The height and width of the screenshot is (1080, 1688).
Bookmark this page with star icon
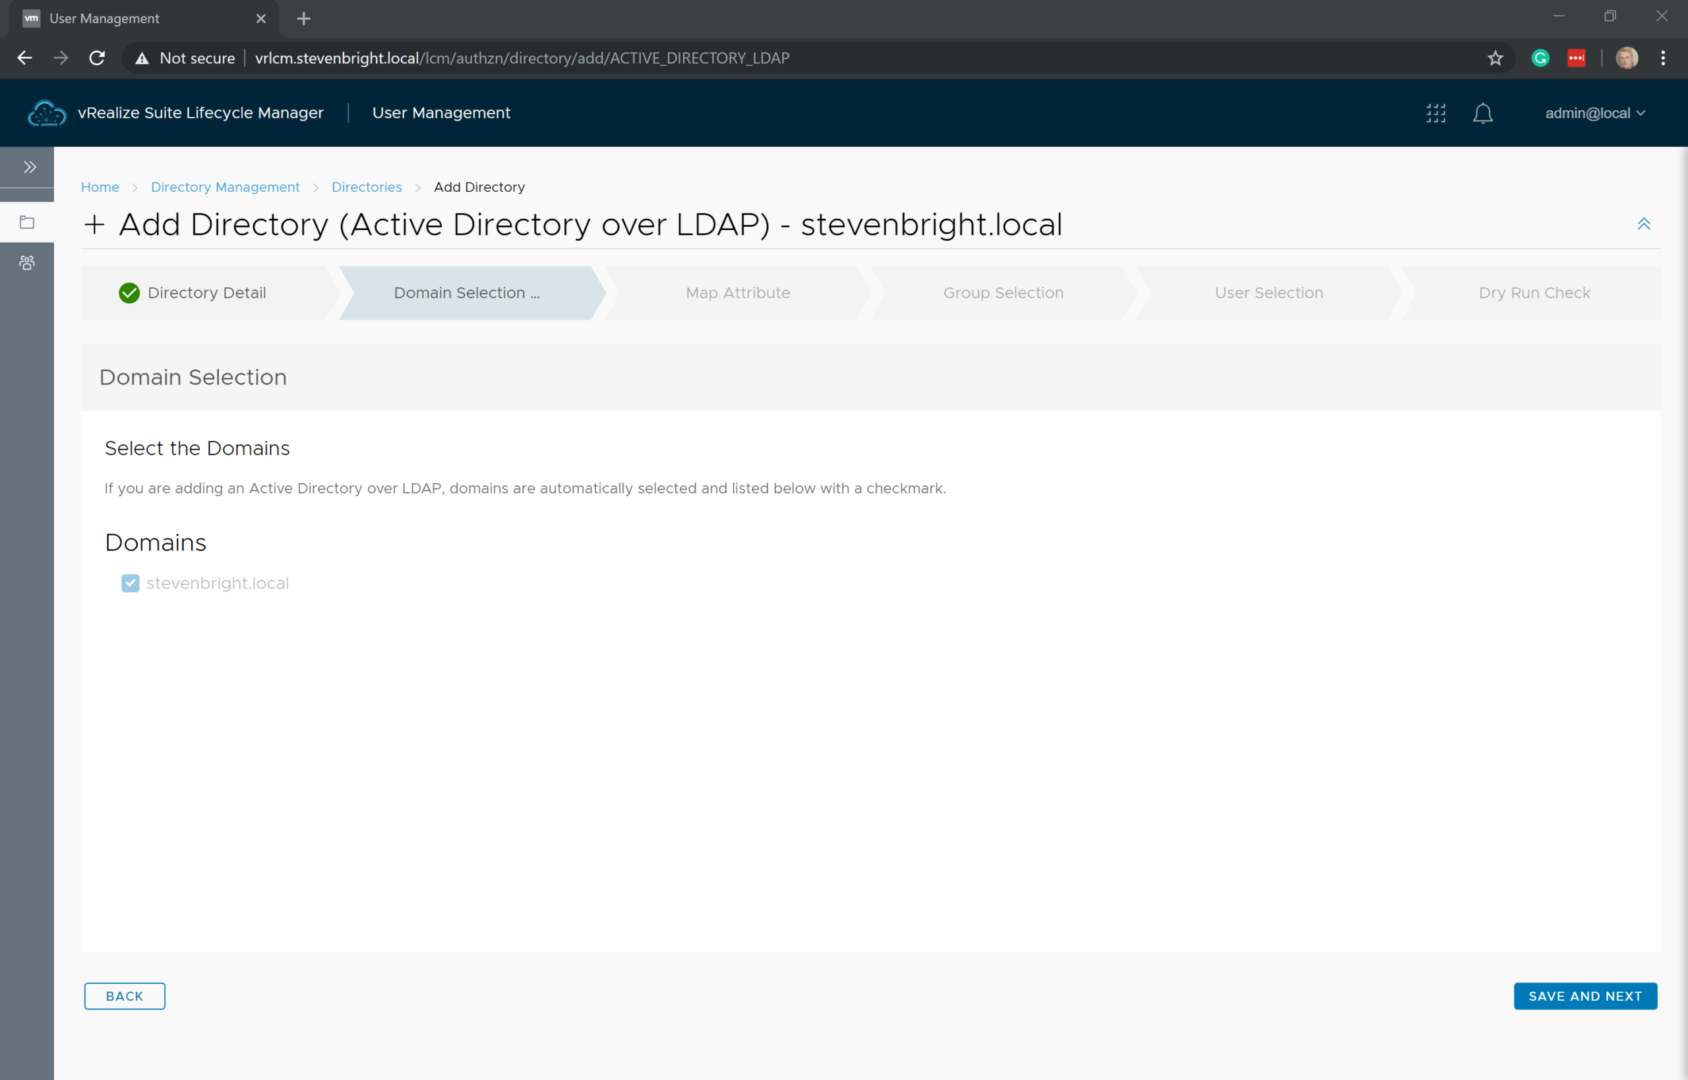[x=1495, y=58]
